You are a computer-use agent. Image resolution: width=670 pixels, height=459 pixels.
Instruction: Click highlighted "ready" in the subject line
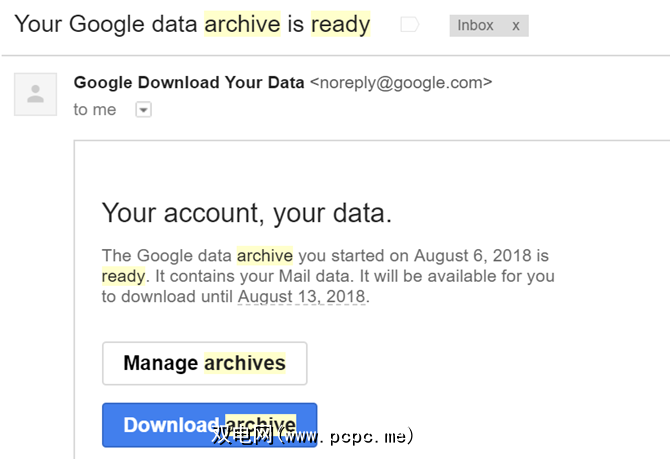coord(340,23)
